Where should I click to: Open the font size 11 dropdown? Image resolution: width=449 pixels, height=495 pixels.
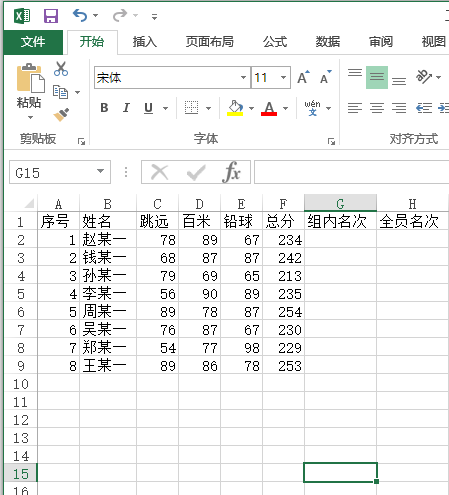(x=284, y=78)
